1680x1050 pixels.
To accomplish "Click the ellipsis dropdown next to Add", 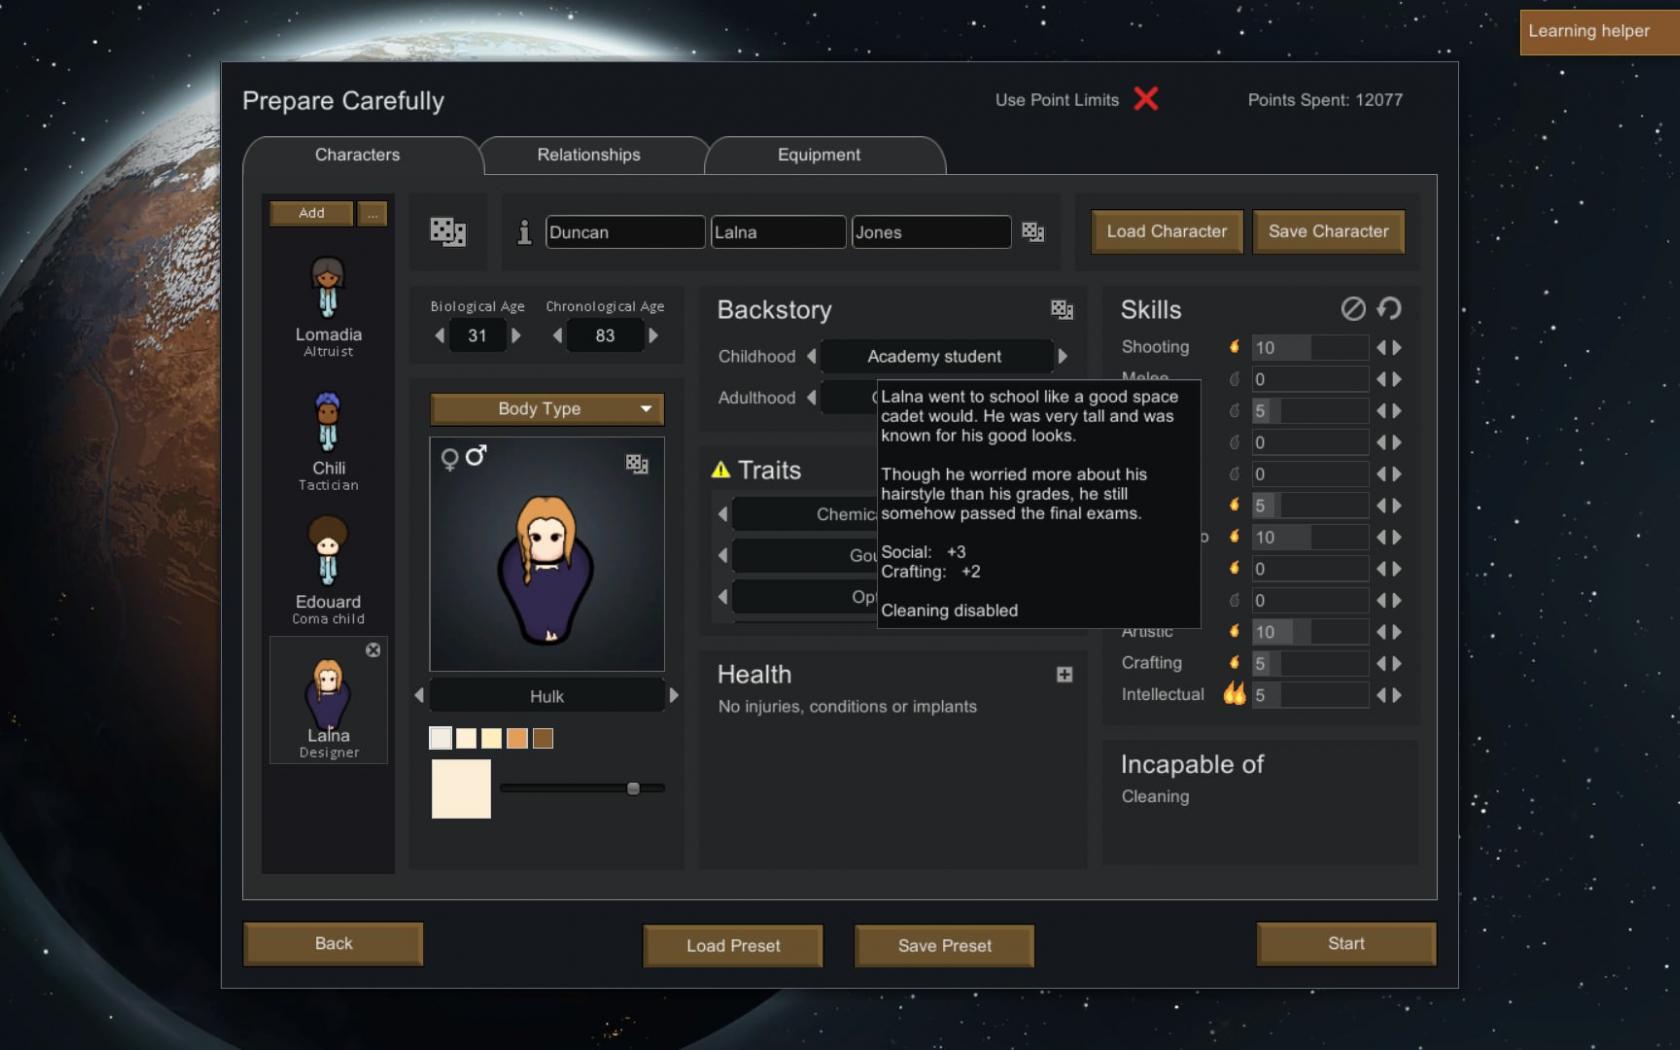I will 372,213.
